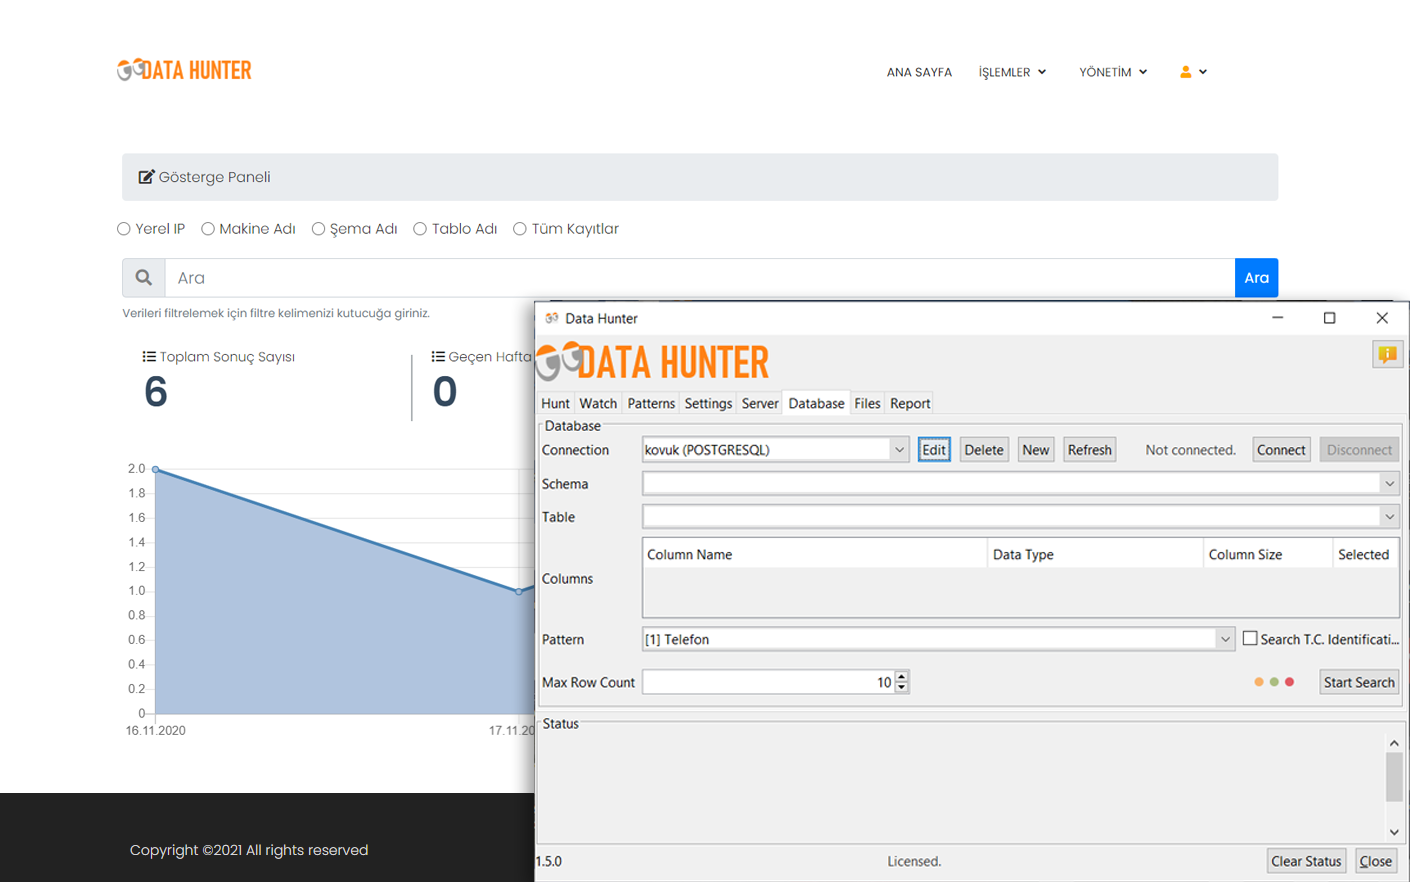
Task: Click the yellow notification icon in Data Hunter window
Action: [1387, 354]
